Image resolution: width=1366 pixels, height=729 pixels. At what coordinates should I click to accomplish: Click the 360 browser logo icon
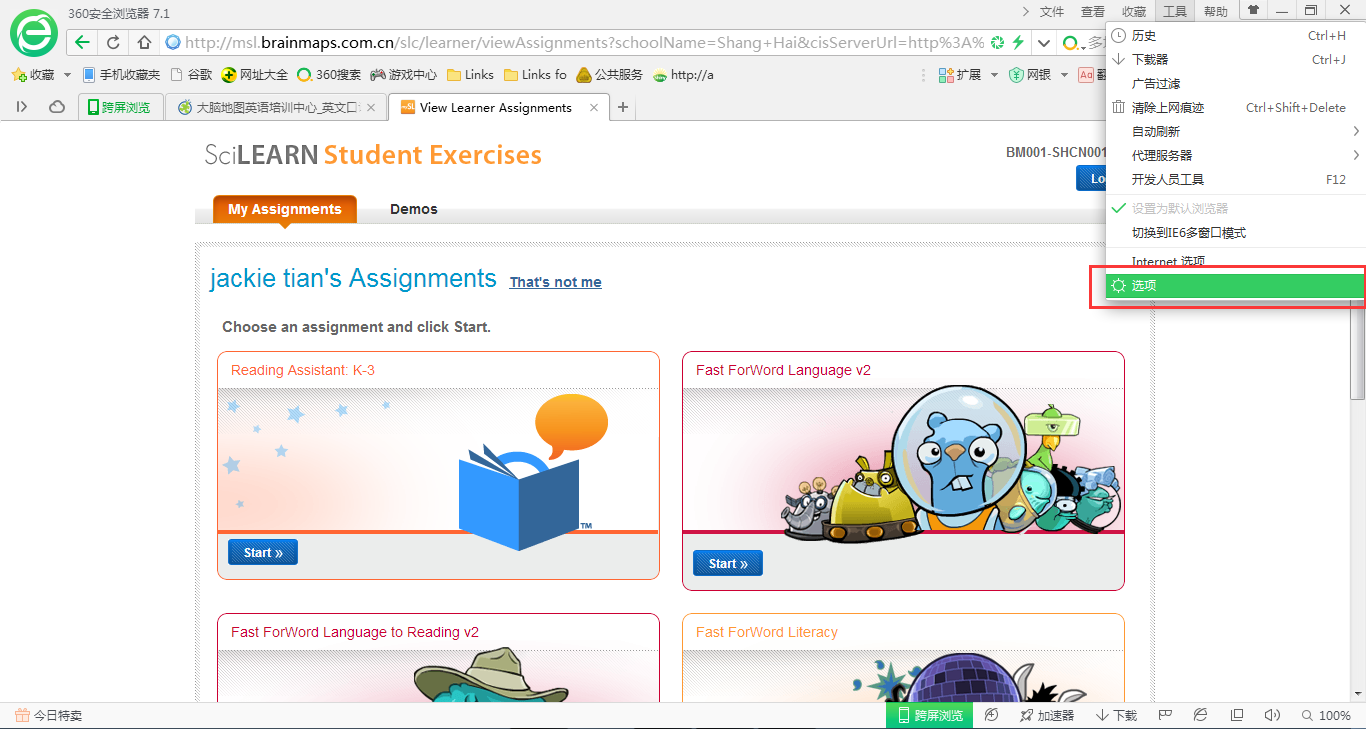pyautogui.click(x=34, y=33)
